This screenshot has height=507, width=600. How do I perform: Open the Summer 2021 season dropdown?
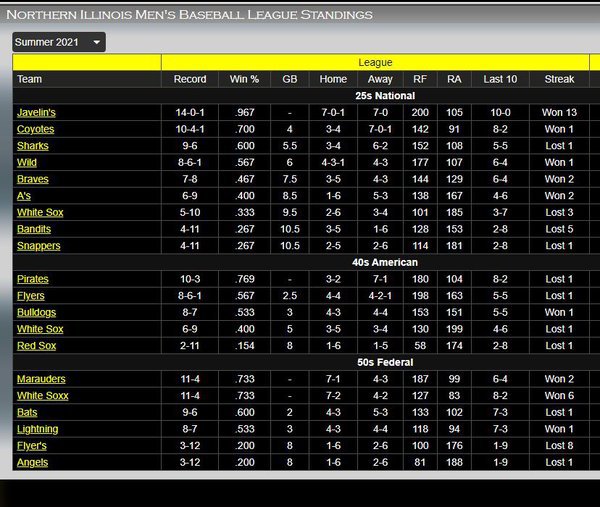pyautogui.click(x=59, y=42)
